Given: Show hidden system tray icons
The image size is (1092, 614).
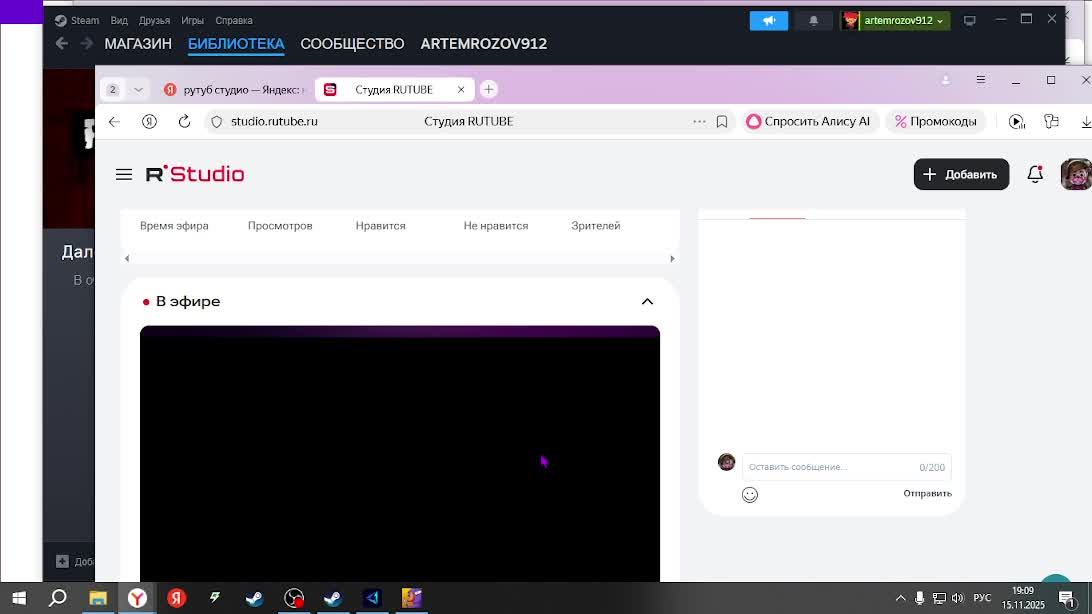Looking at the screenshot, I should 900,598.
